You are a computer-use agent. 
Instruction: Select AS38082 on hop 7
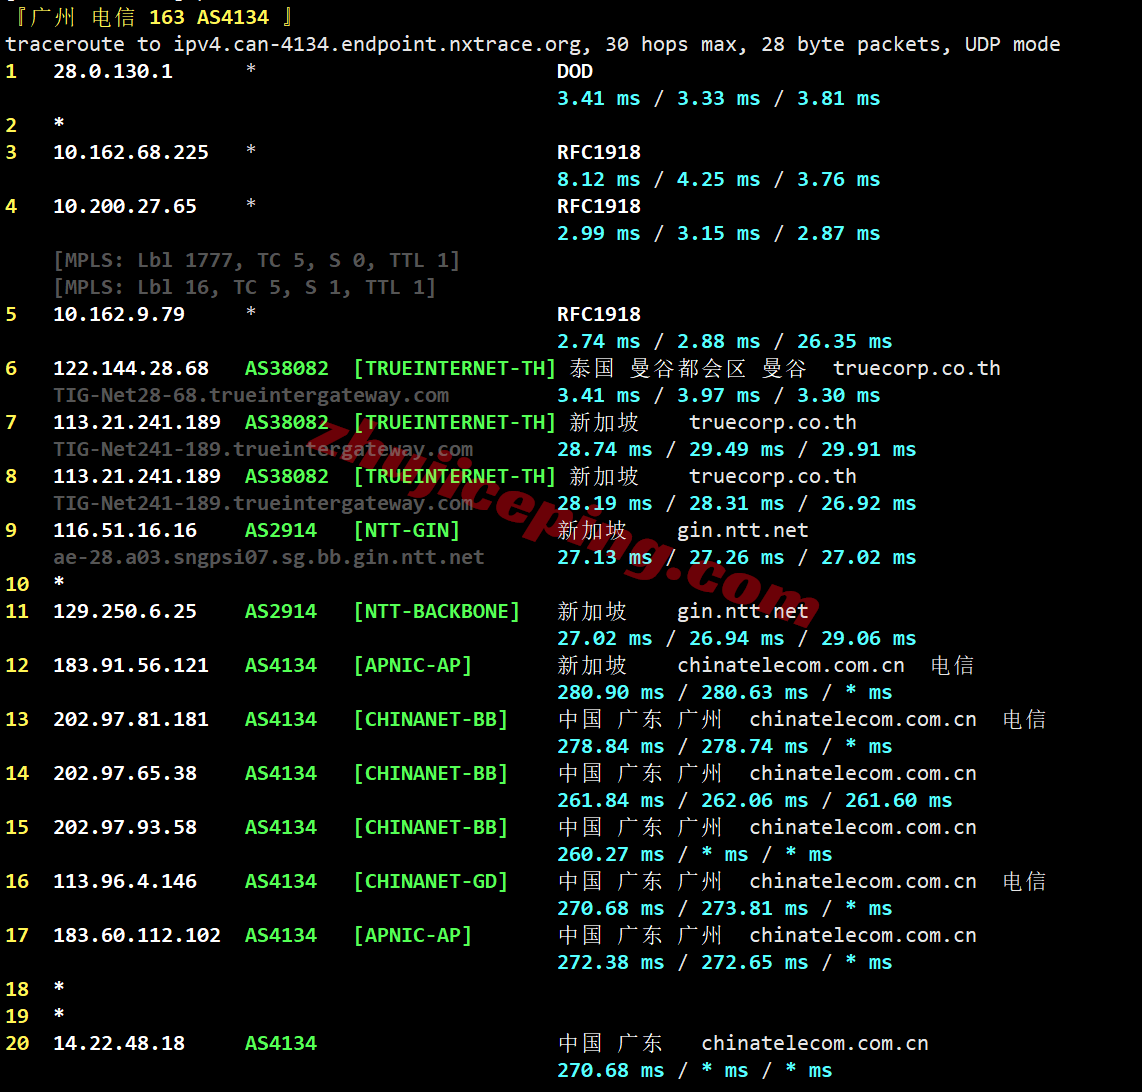click(286, 422)
